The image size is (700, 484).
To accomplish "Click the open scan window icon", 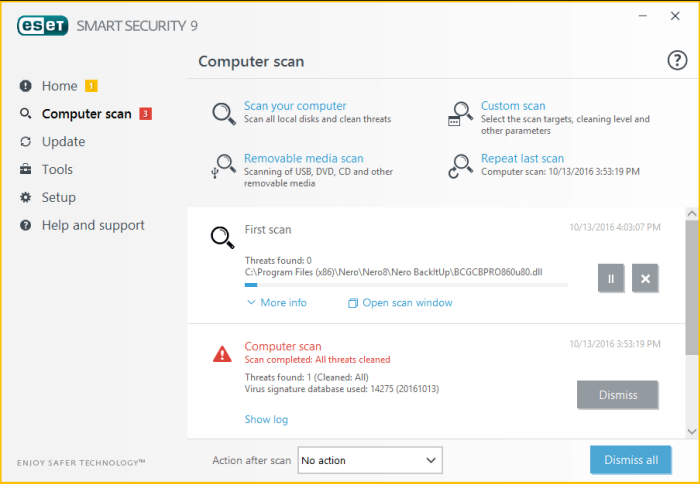I will (x=353, y=303).
